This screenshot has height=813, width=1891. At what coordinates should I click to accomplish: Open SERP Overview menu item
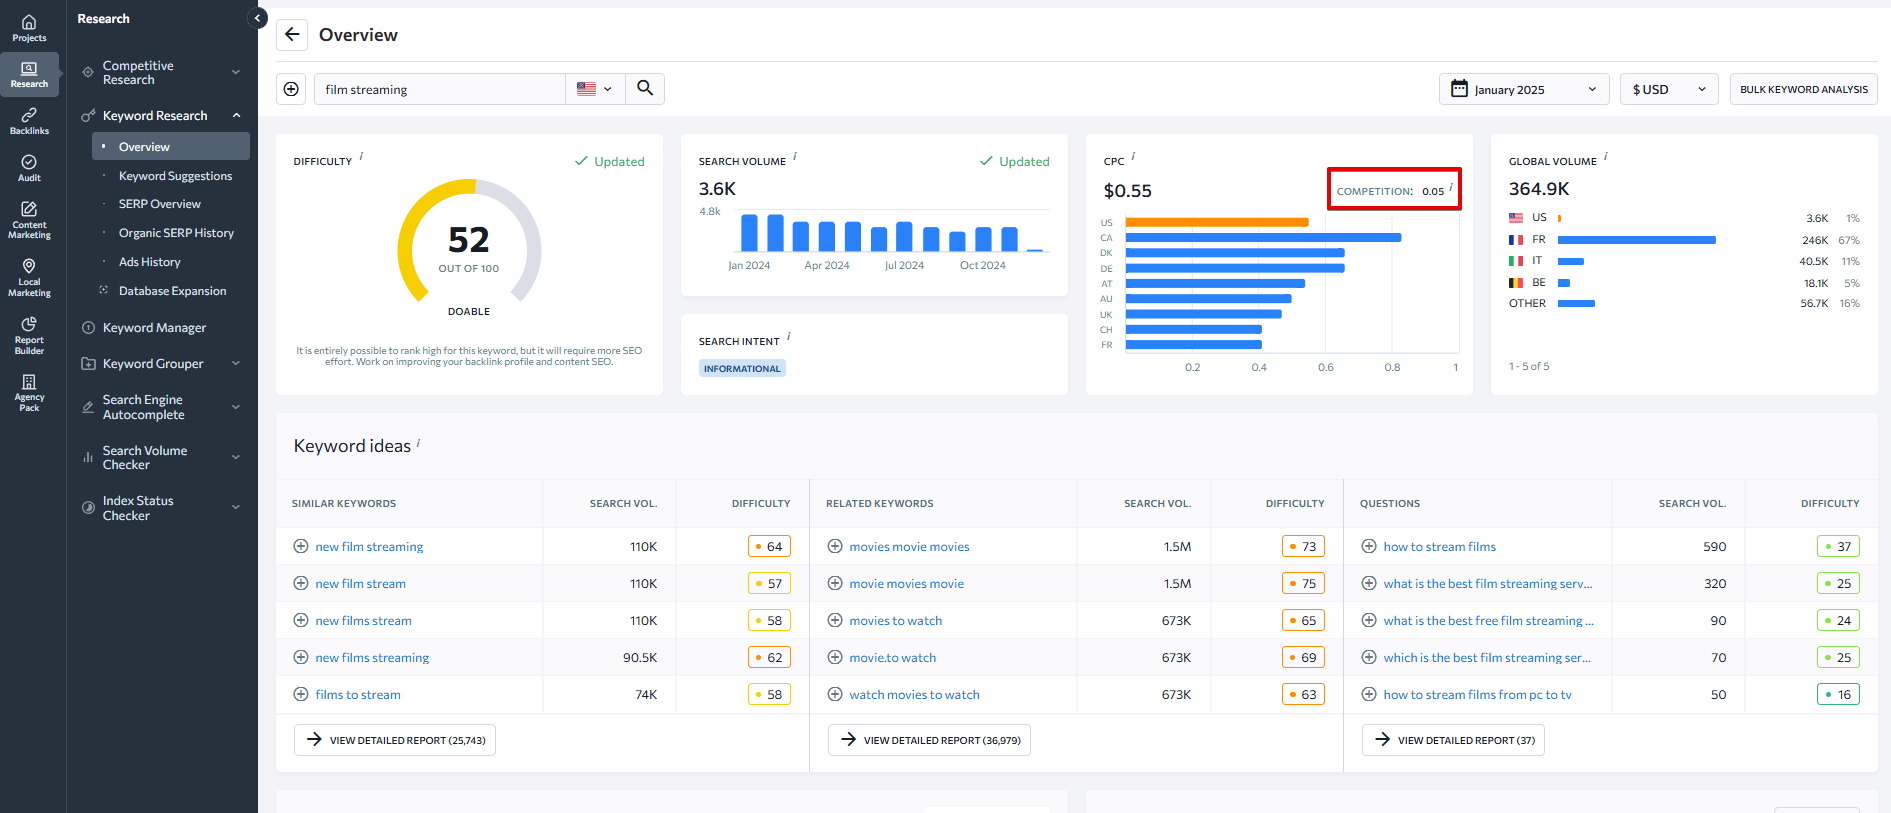coord(160,204)
